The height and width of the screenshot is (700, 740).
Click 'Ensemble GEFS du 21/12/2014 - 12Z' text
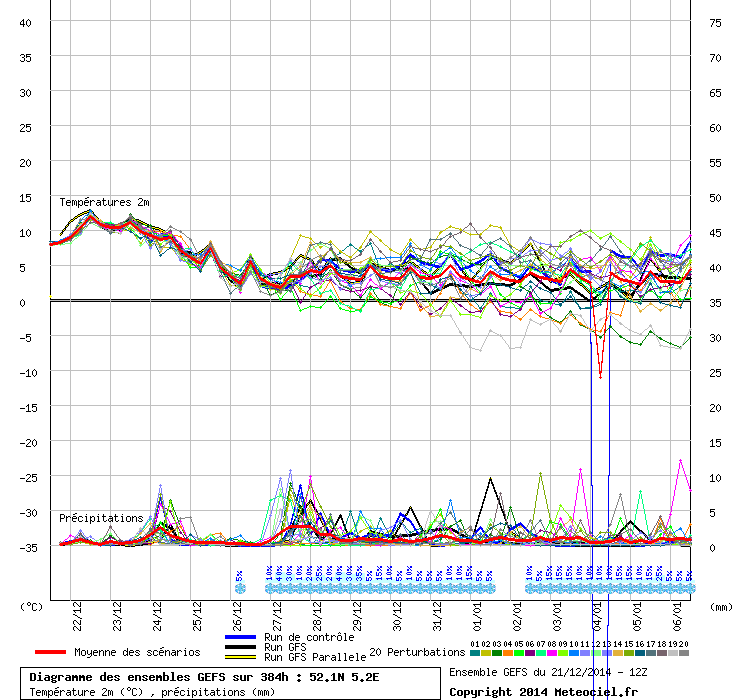(x=548, y=672)
